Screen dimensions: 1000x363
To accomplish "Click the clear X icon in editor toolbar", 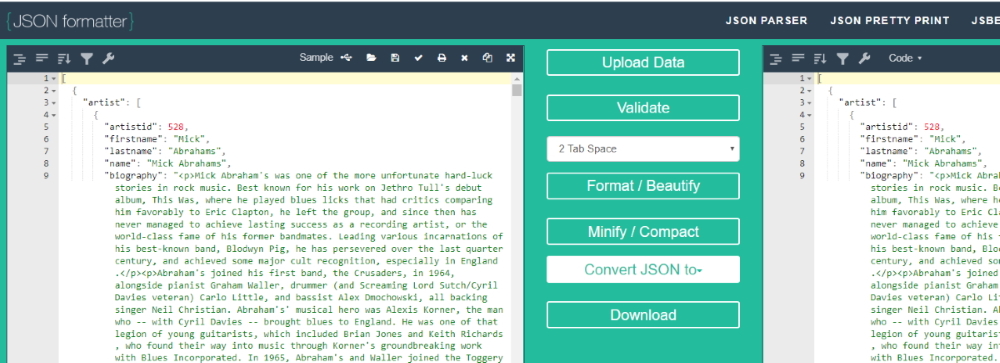I will pyautogui.click(x=464, y=58).
